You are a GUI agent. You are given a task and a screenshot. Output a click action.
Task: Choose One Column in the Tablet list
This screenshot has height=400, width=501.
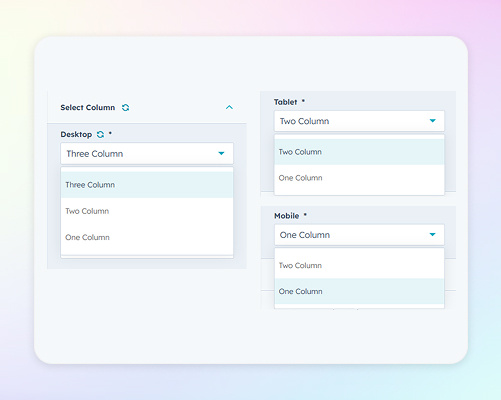359,178
